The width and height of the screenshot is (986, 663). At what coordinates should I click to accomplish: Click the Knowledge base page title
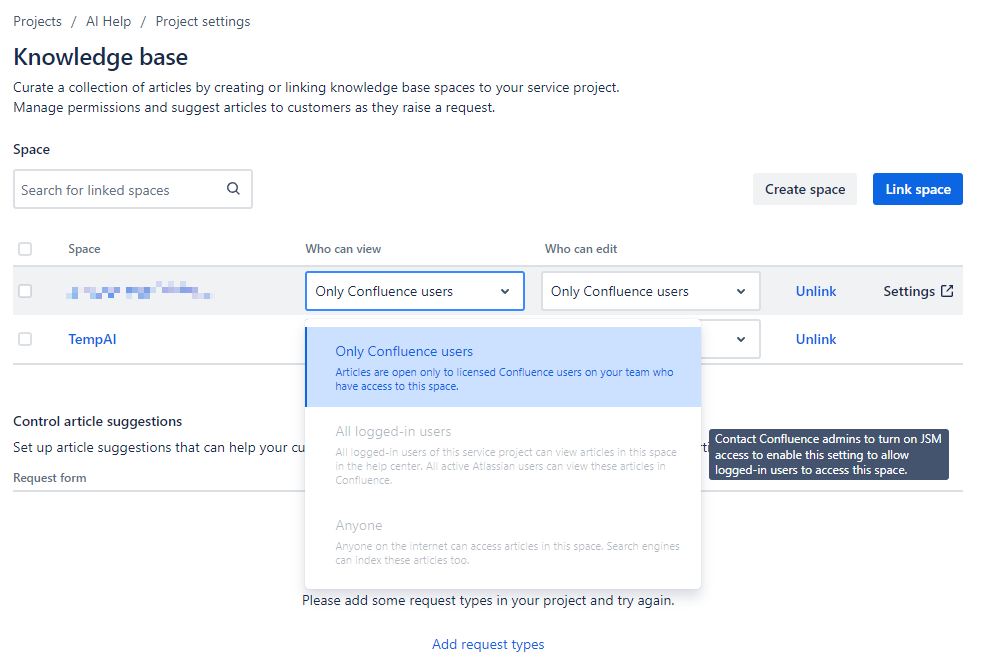point(101,57)
